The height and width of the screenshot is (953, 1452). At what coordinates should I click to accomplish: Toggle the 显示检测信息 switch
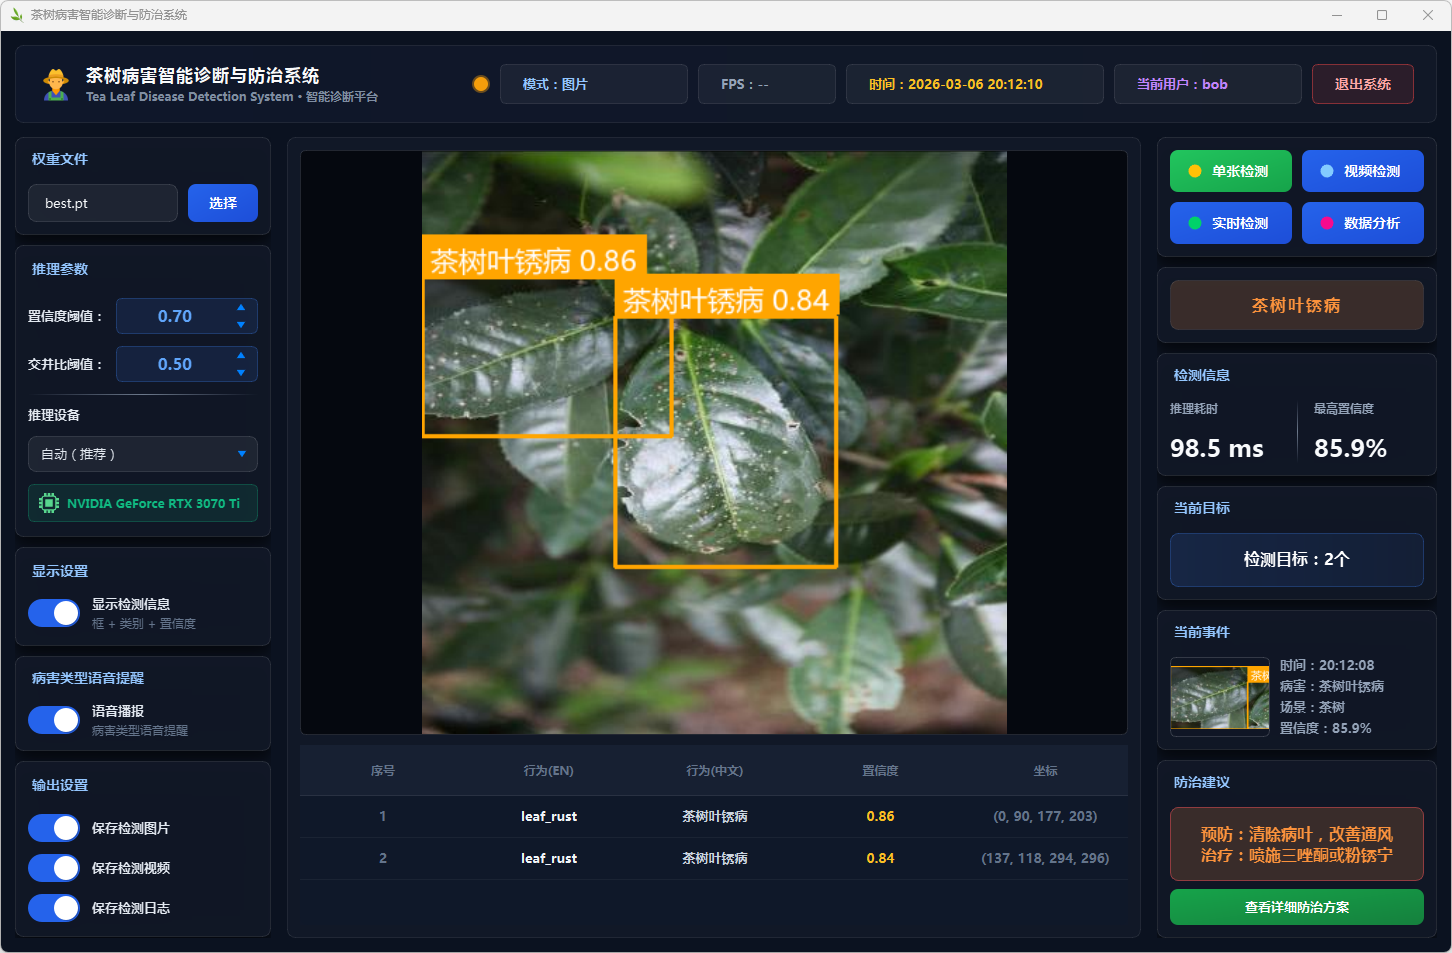54,613
